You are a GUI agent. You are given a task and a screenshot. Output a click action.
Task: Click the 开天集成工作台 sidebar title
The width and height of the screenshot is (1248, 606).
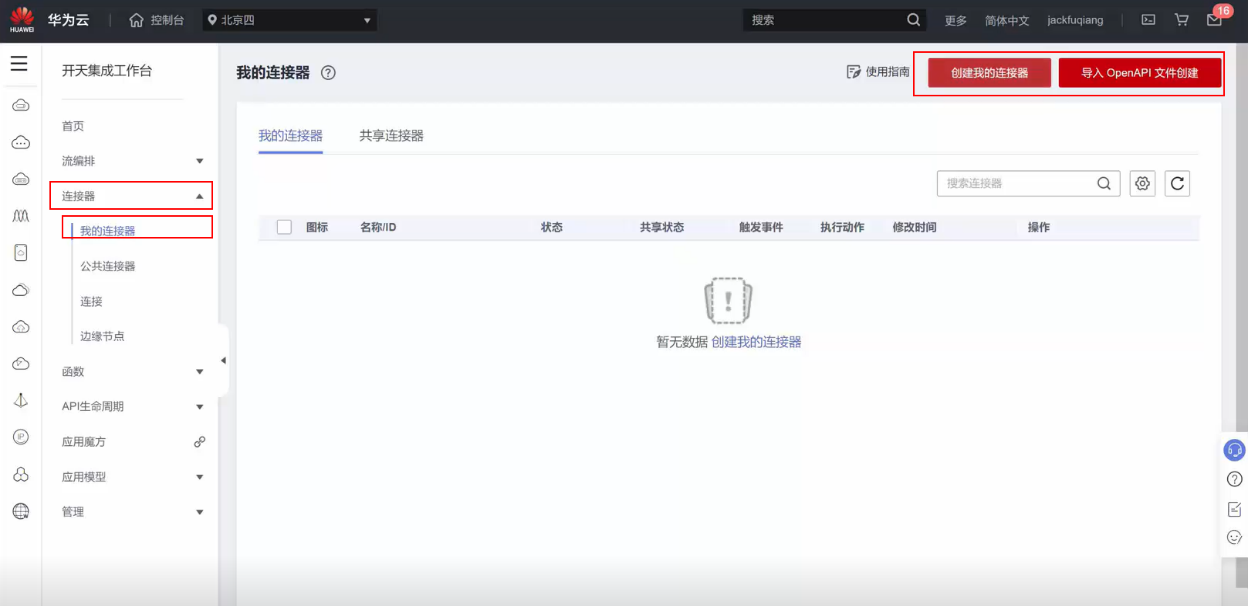tap(107, 71)
